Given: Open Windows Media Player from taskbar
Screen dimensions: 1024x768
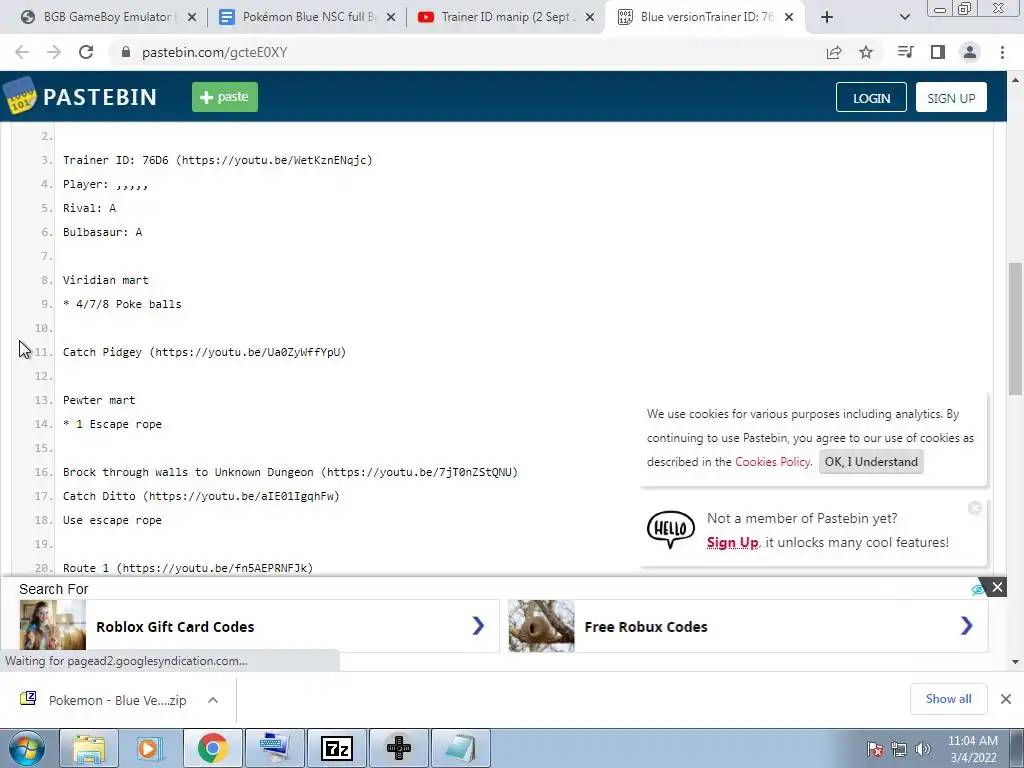Looking at the screenshot, I should [150, 748].
